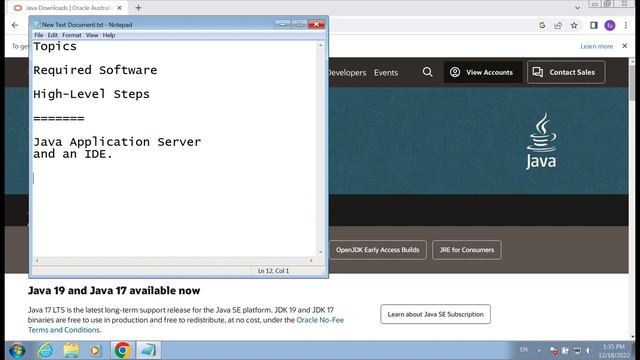Open Events in Oracle navigation
Image resolution: width=640 pixels, height=360 pixels.
(386, 73)
